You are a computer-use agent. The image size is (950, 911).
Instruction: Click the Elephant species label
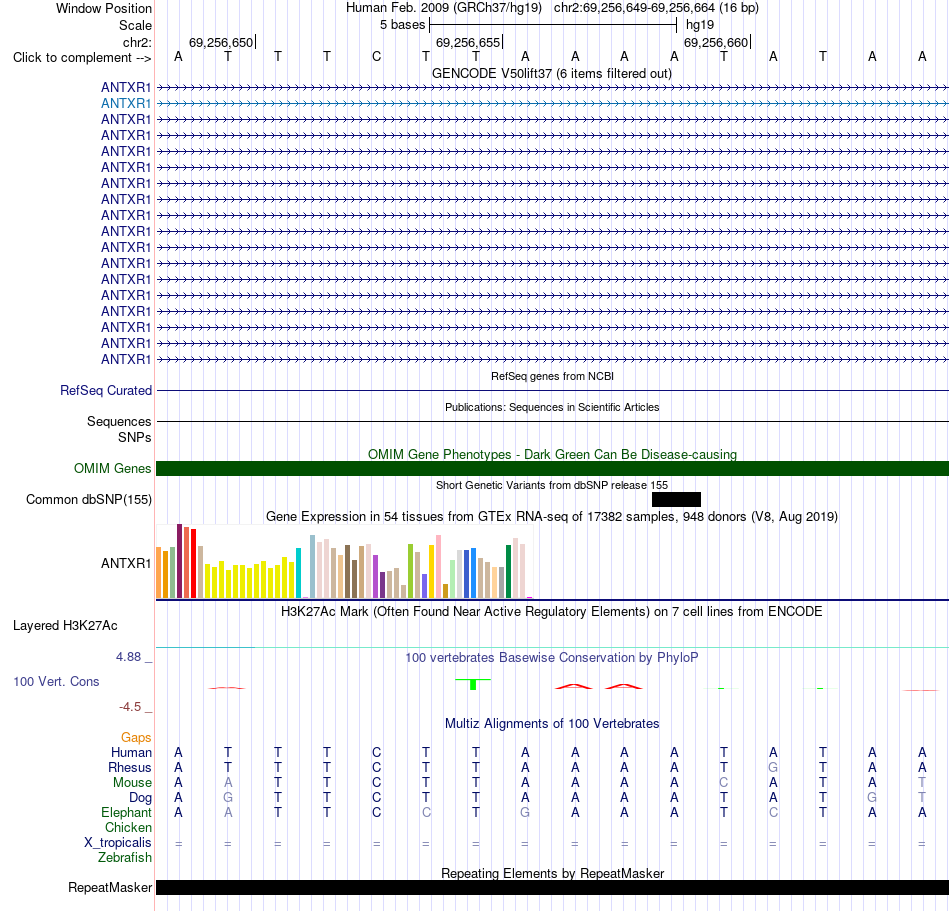[x=127, y=812]
